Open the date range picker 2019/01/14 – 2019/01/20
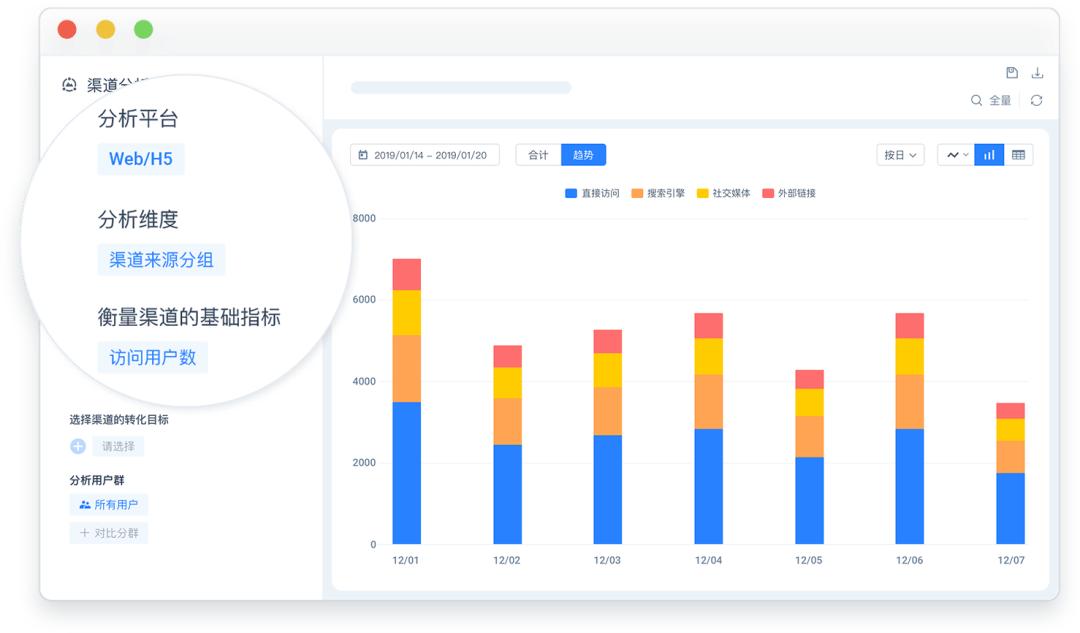 tap(424, 155)
